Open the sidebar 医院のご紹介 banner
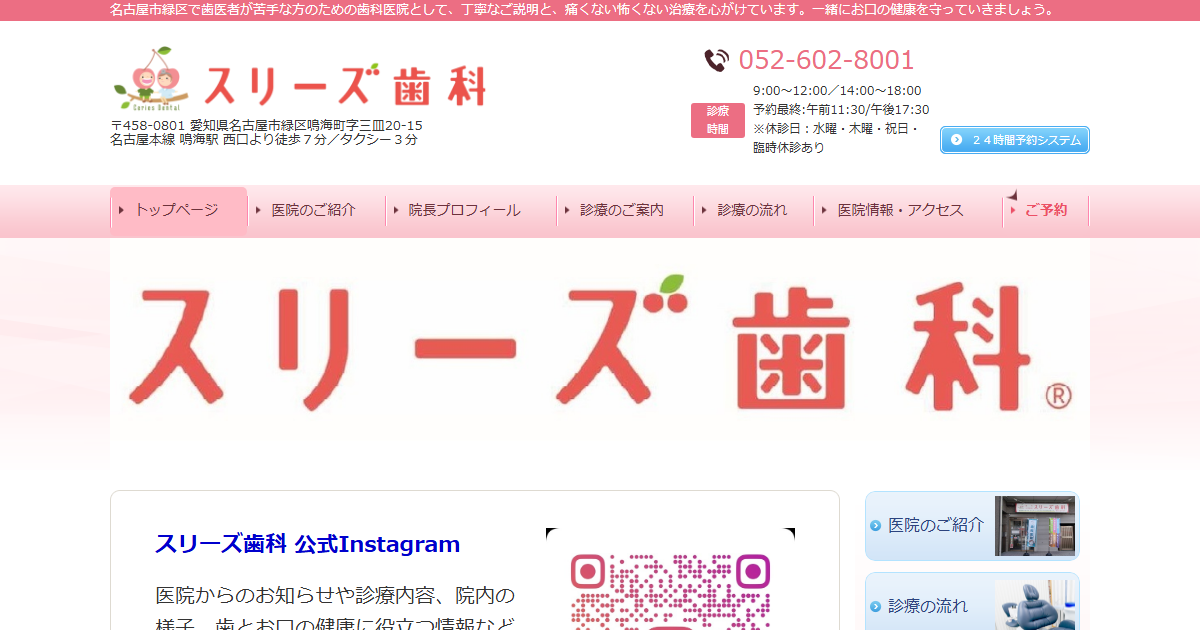 pyautogui.click(x=972, y=526)
